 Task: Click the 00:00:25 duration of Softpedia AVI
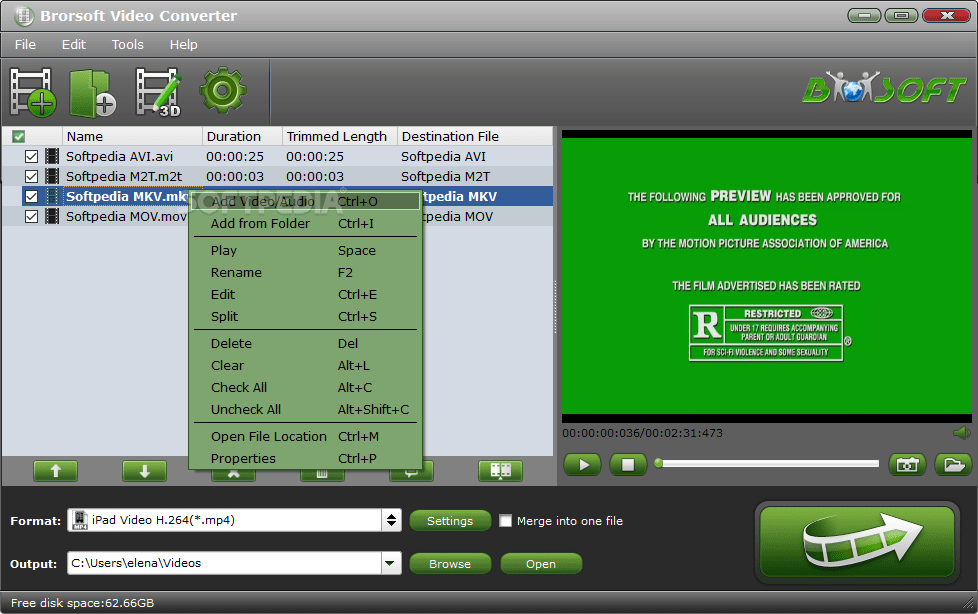(235, 156)
